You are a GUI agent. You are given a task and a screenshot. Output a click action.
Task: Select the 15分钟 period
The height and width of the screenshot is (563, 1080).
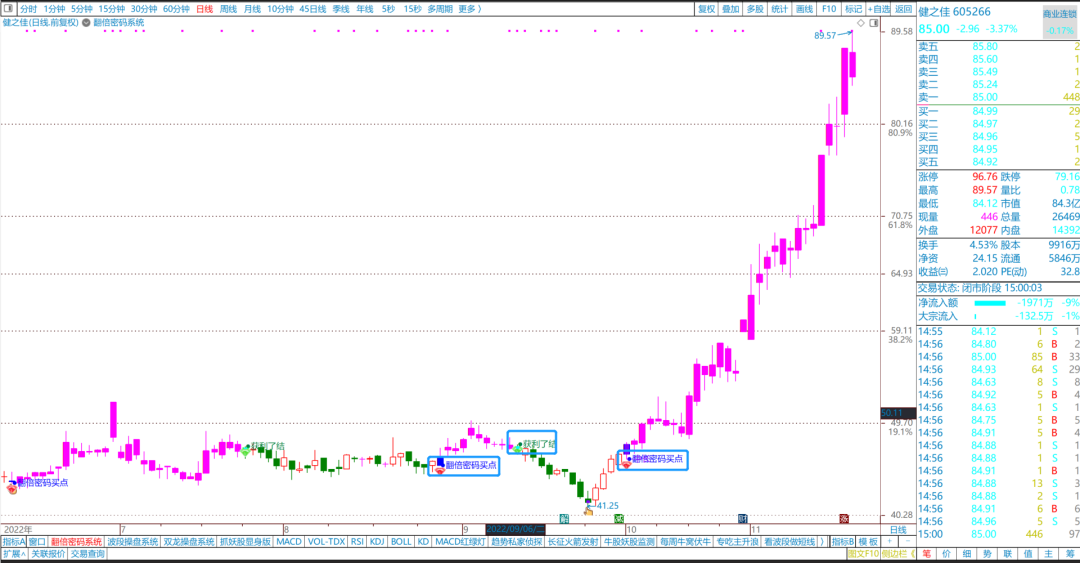(111, 9)
